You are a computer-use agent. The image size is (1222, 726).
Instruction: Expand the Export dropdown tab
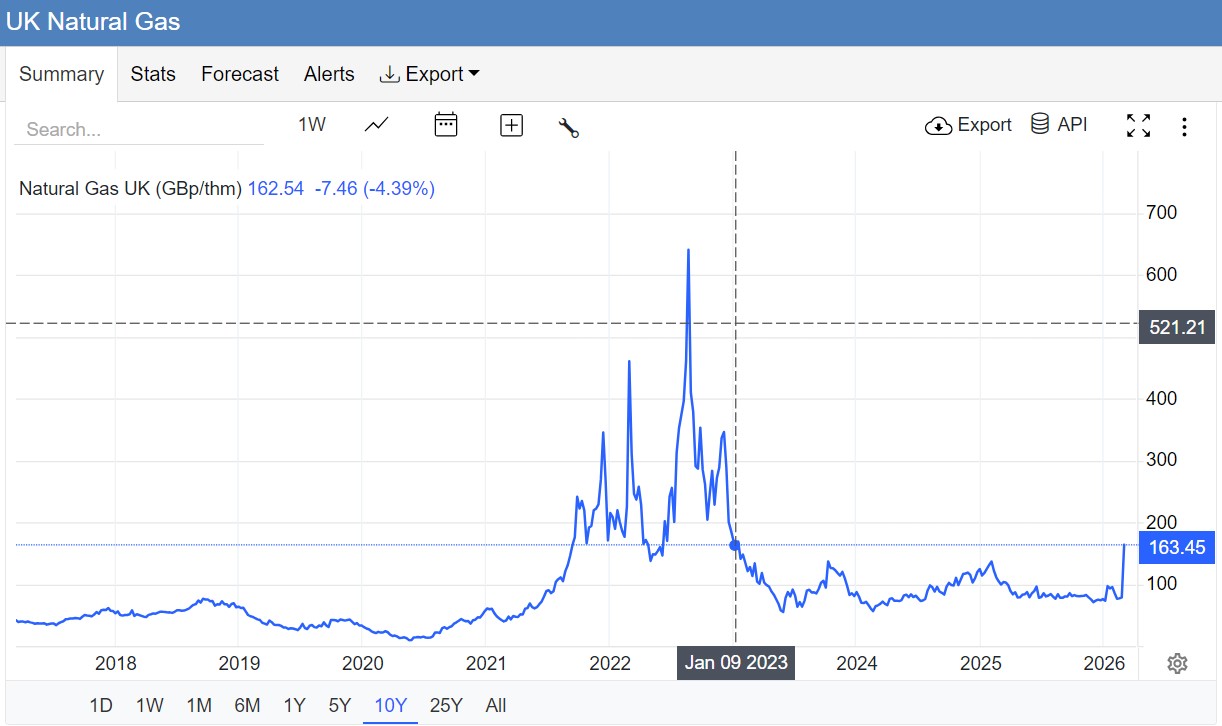coord(429,74)
